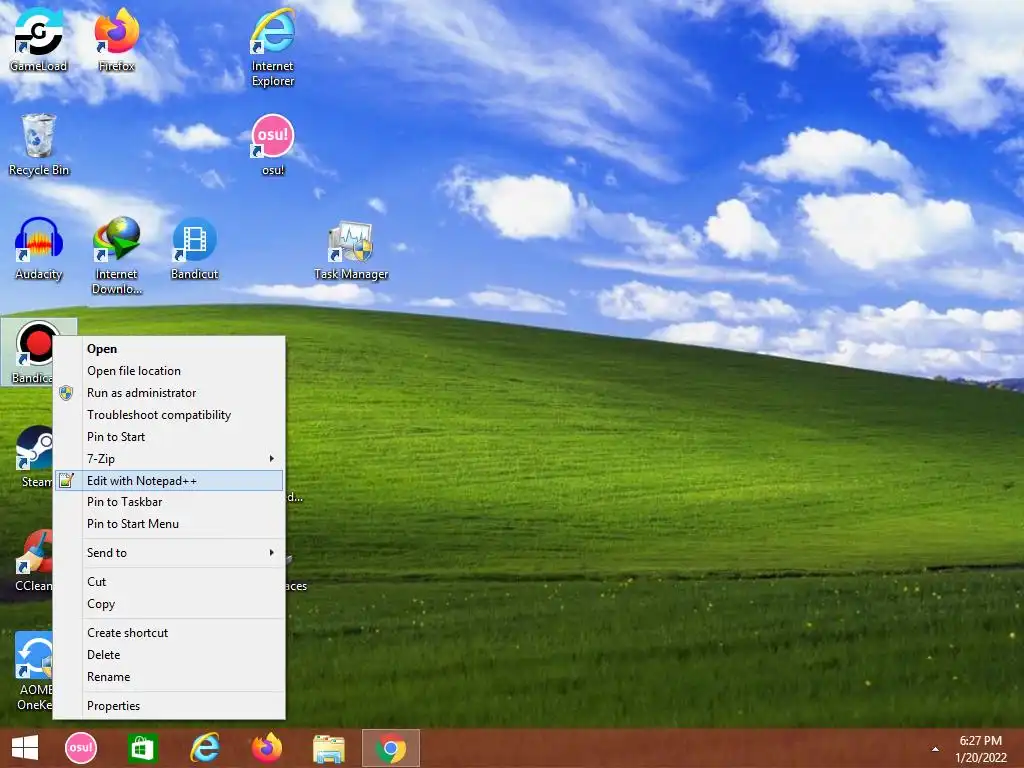Select the Audacity desktop icon

point(39,249)
